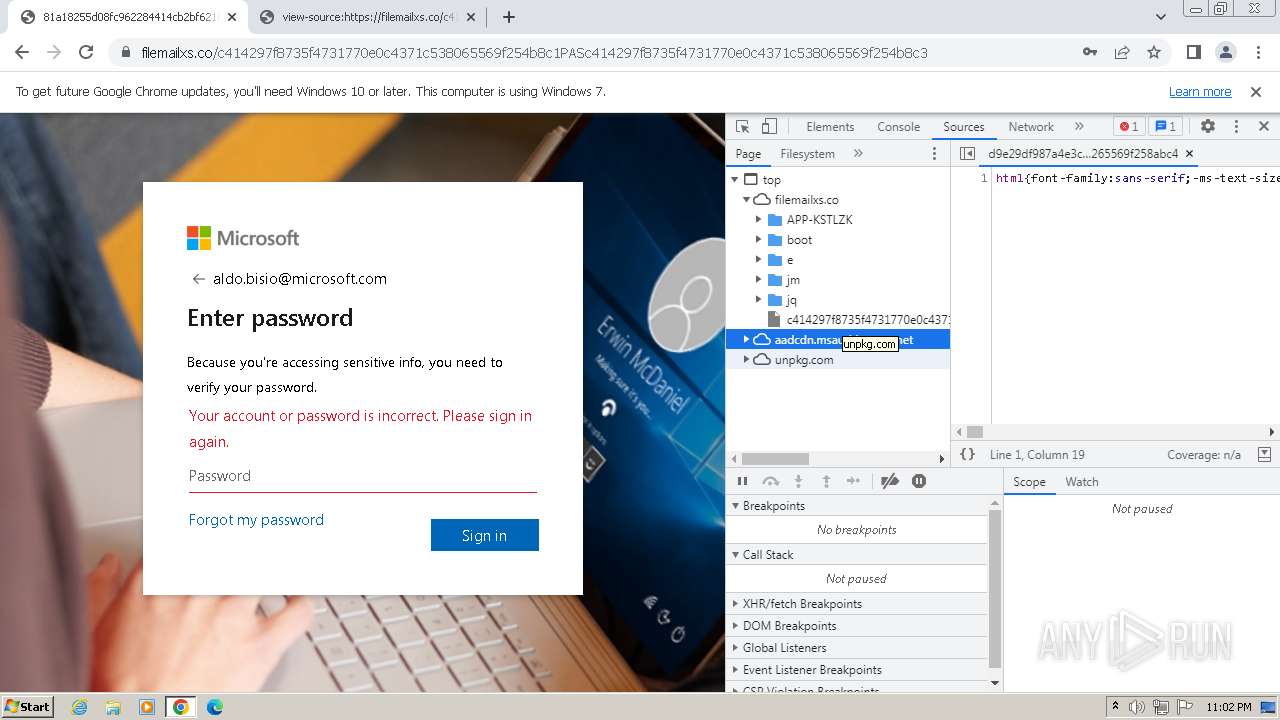1280x720 pixels.
Task: Click the saved passwords key icon
Action: (x=1090, y=52)
